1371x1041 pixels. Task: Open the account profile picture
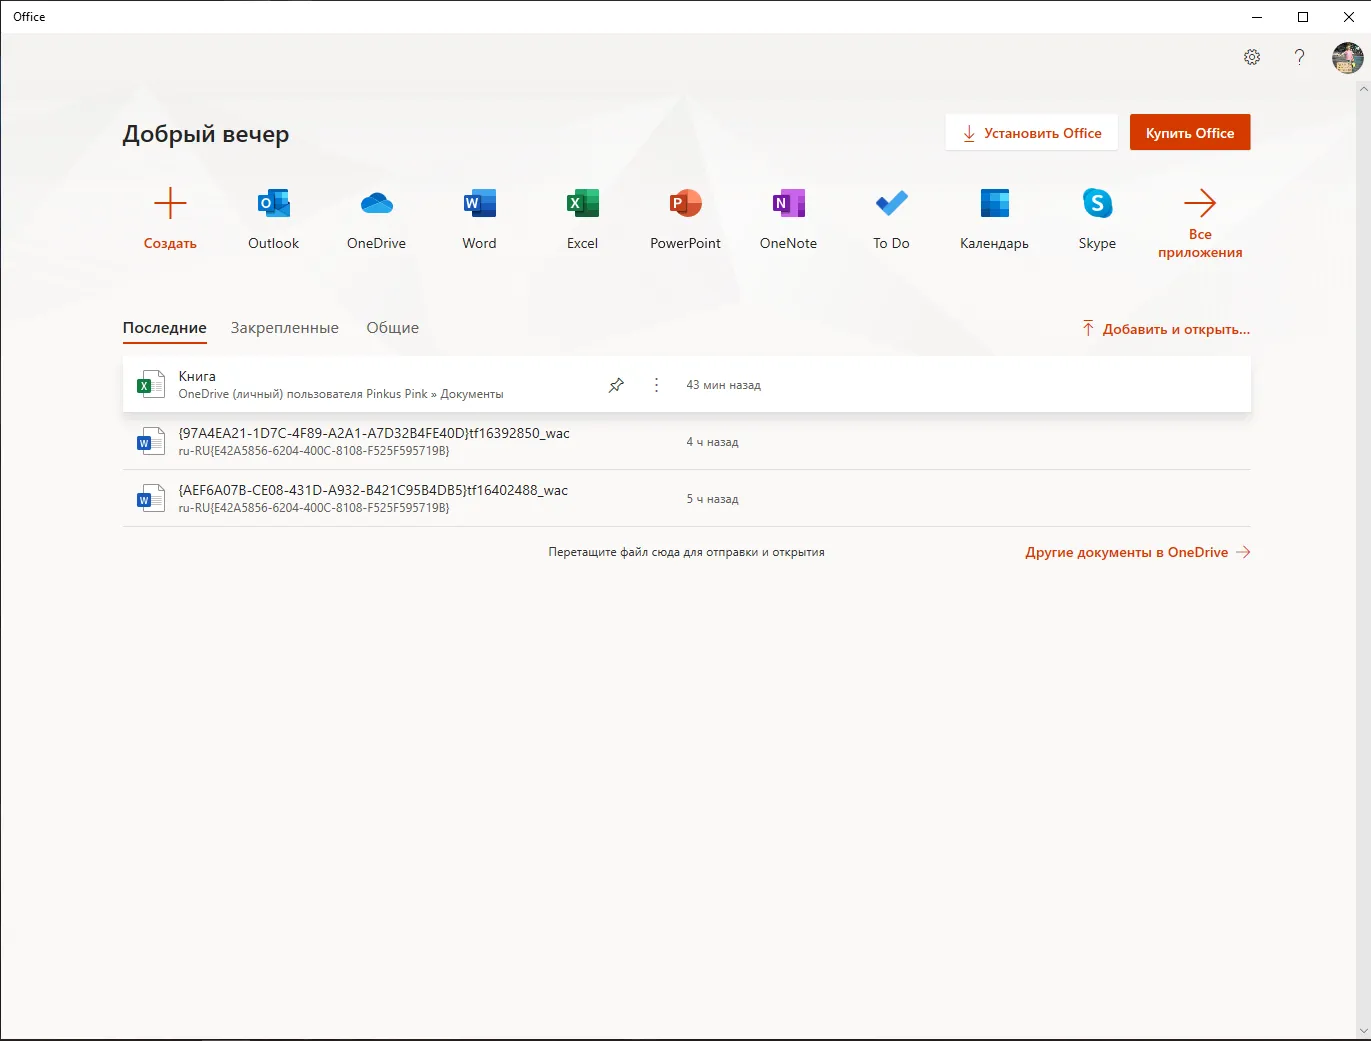(1347, 57)
